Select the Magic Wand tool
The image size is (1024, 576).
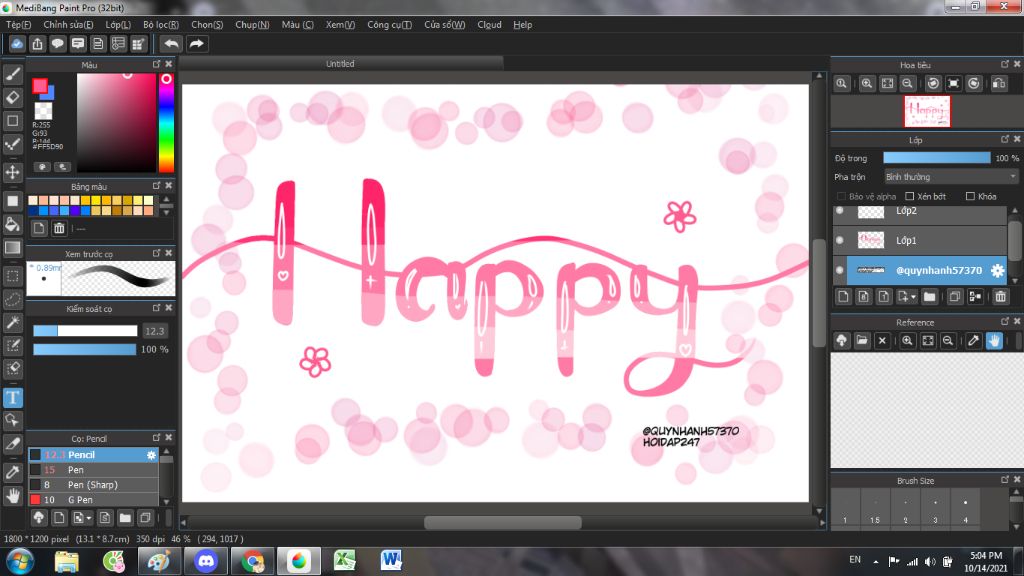(x=12, y=322)
